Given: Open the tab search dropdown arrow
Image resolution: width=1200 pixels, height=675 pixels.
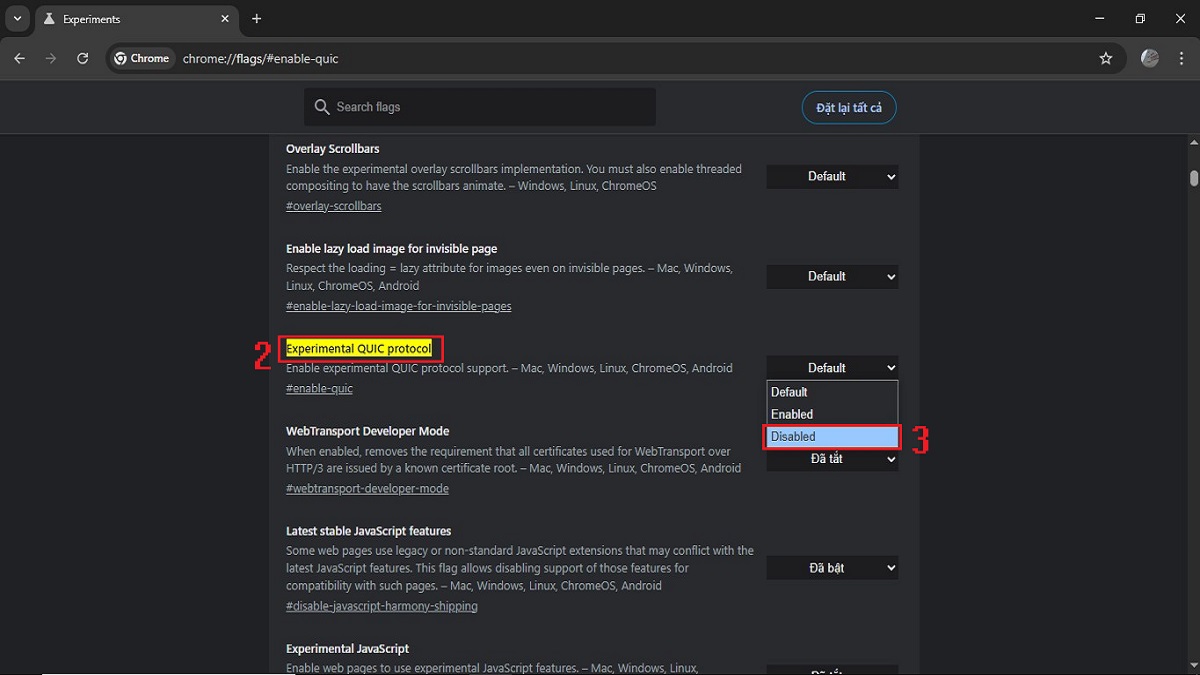Looking at the screenshot, I should pyautogui.click(x=17, y=19).
